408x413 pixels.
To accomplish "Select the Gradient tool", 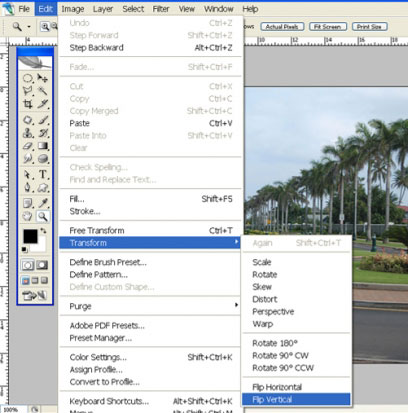I will [x=43, y=146].
